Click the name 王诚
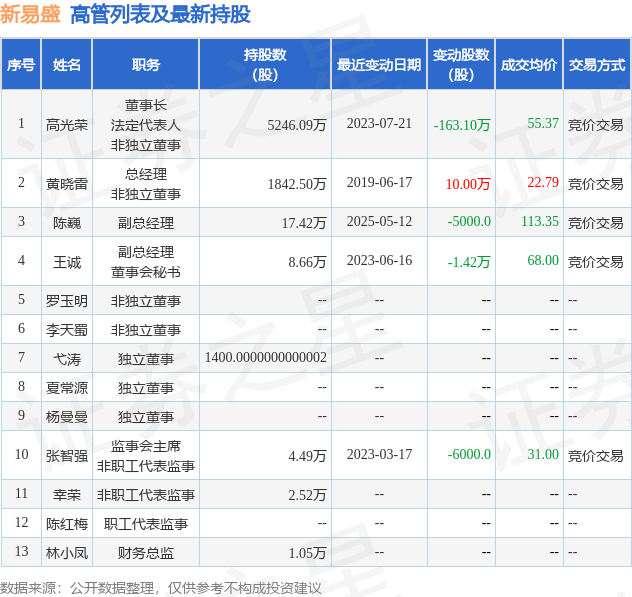Screen dimensions: 632x597 pyautogui.click(x=67, y=262)
